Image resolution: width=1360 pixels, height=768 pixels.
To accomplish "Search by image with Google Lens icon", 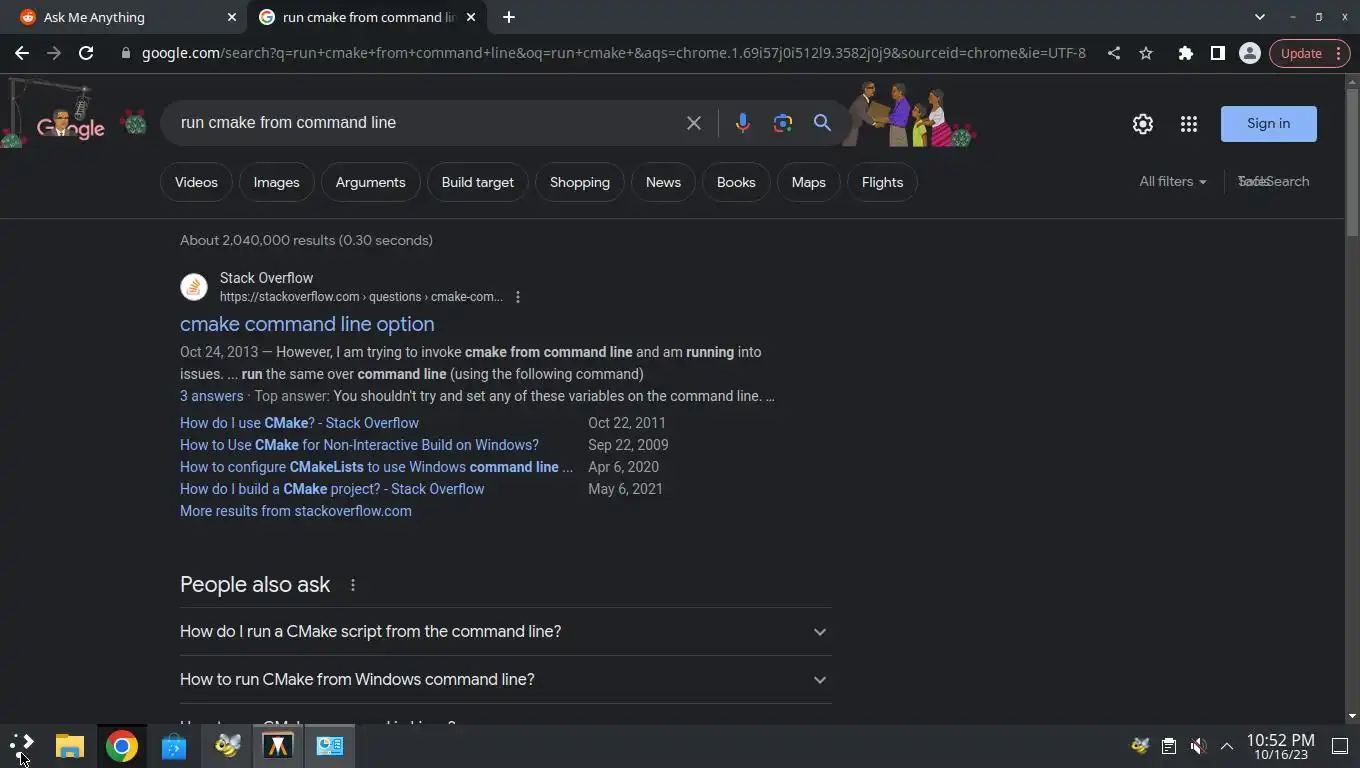I will tap(782, 123).
